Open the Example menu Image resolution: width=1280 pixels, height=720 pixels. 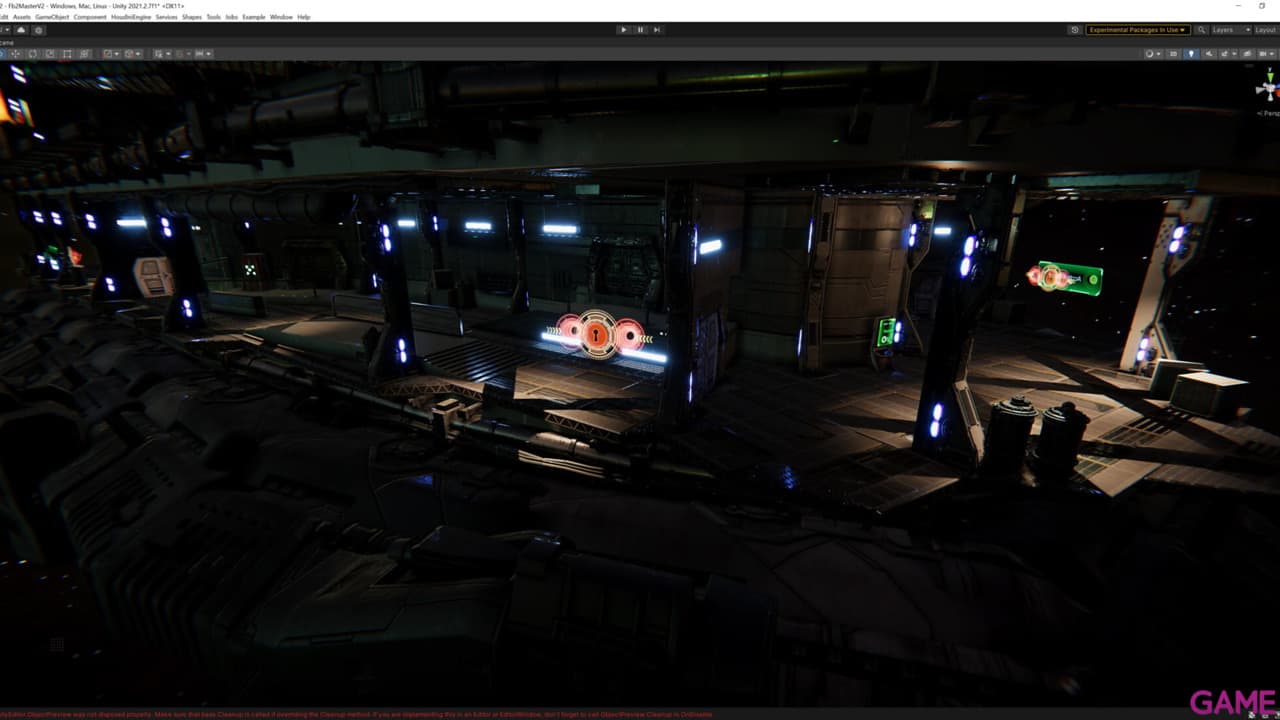[254, 17]
